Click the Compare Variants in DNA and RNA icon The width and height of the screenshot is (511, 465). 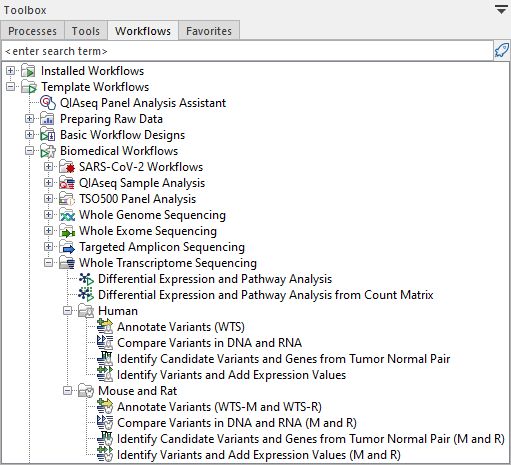[x=105, y=343]
